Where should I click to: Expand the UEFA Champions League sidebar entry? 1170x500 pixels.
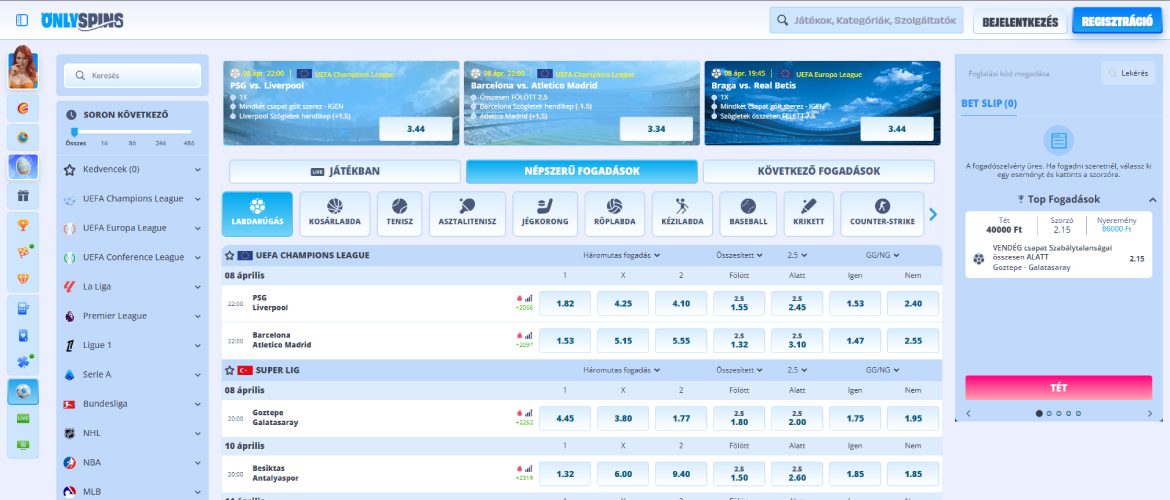[132, 199]
